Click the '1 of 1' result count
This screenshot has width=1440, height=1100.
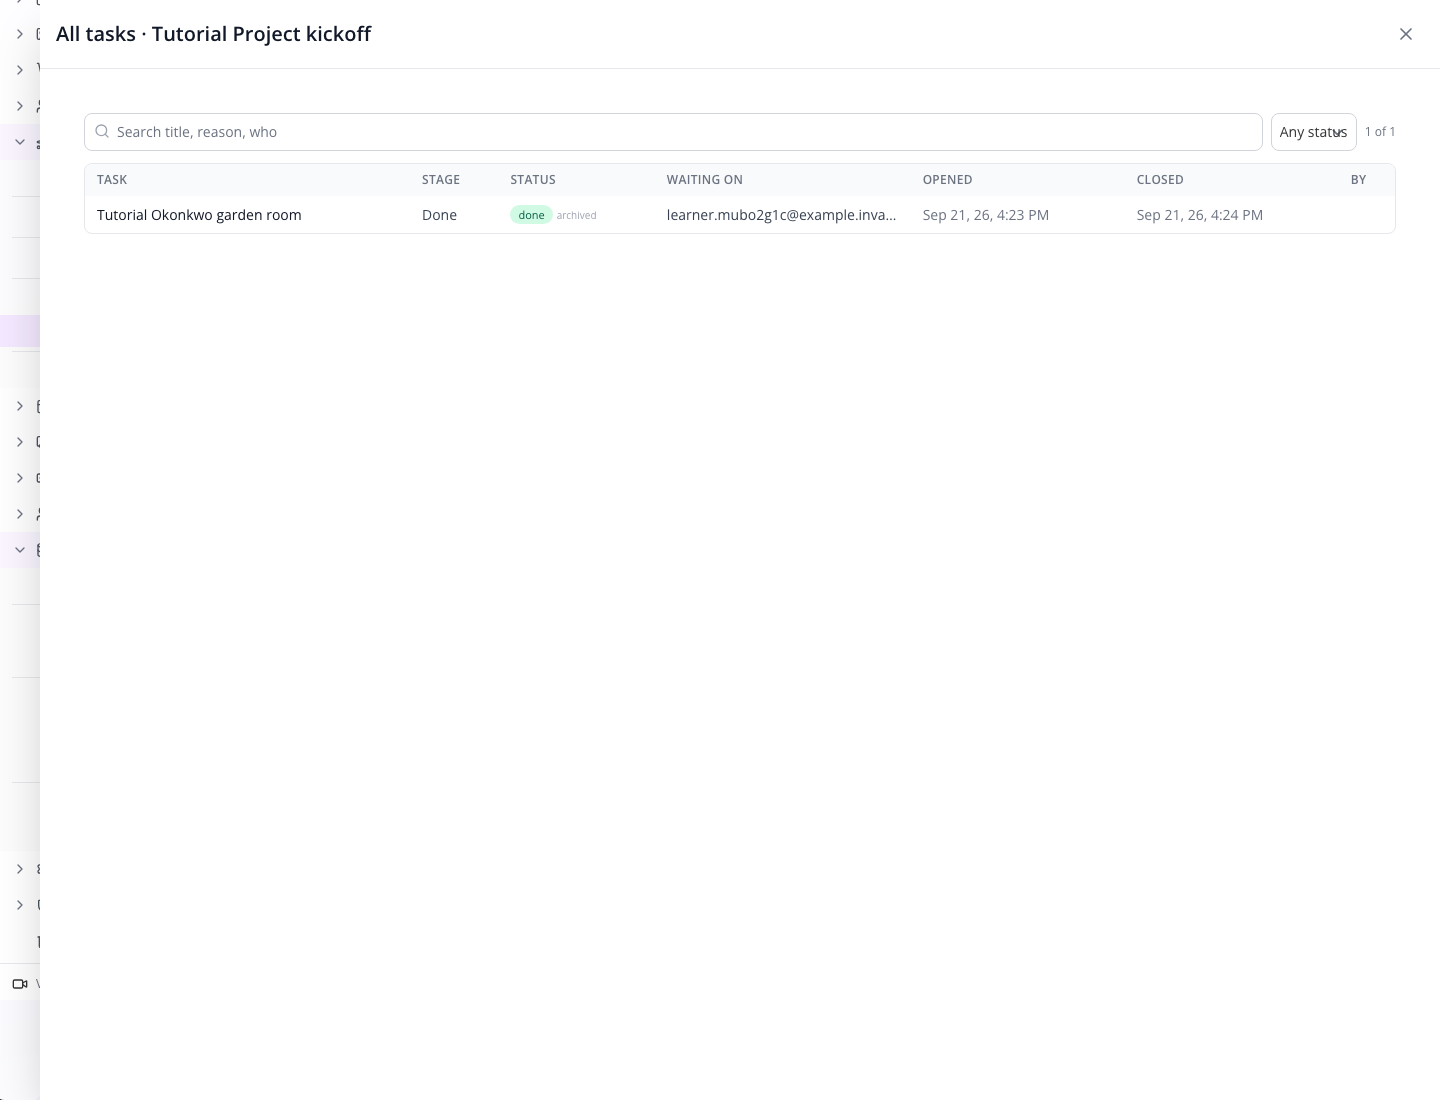1380,132
